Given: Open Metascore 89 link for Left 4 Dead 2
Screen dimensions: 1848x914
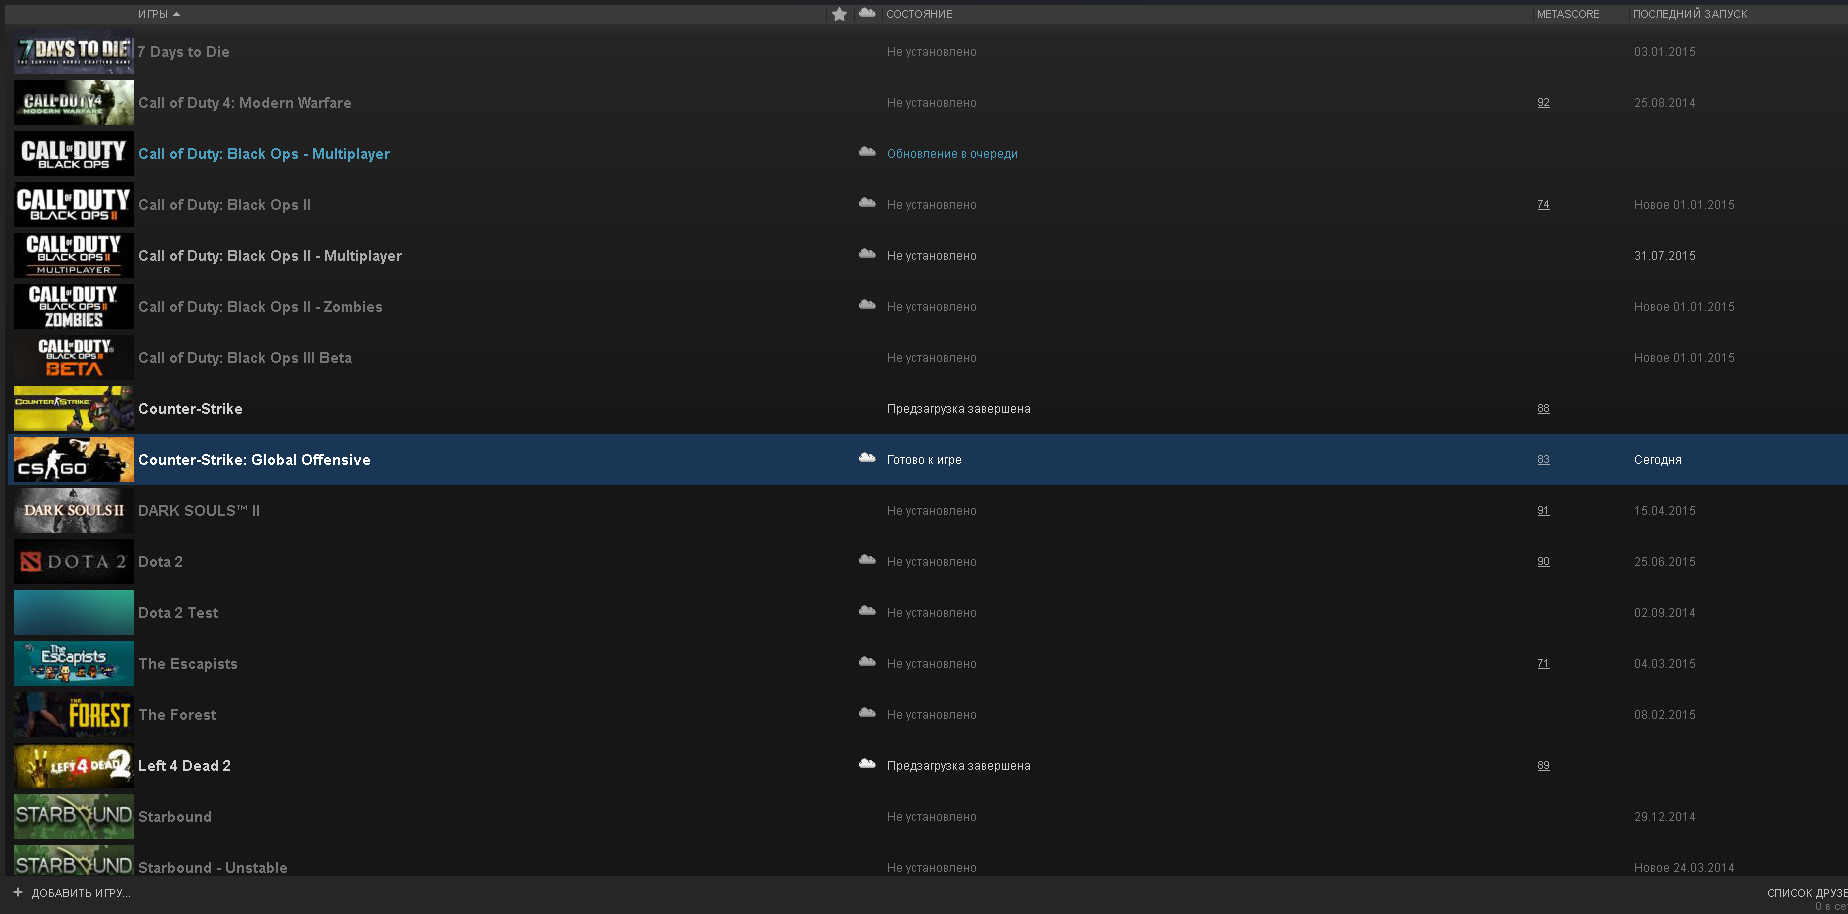Looking at the screenshot, I should coord(1543,766).
